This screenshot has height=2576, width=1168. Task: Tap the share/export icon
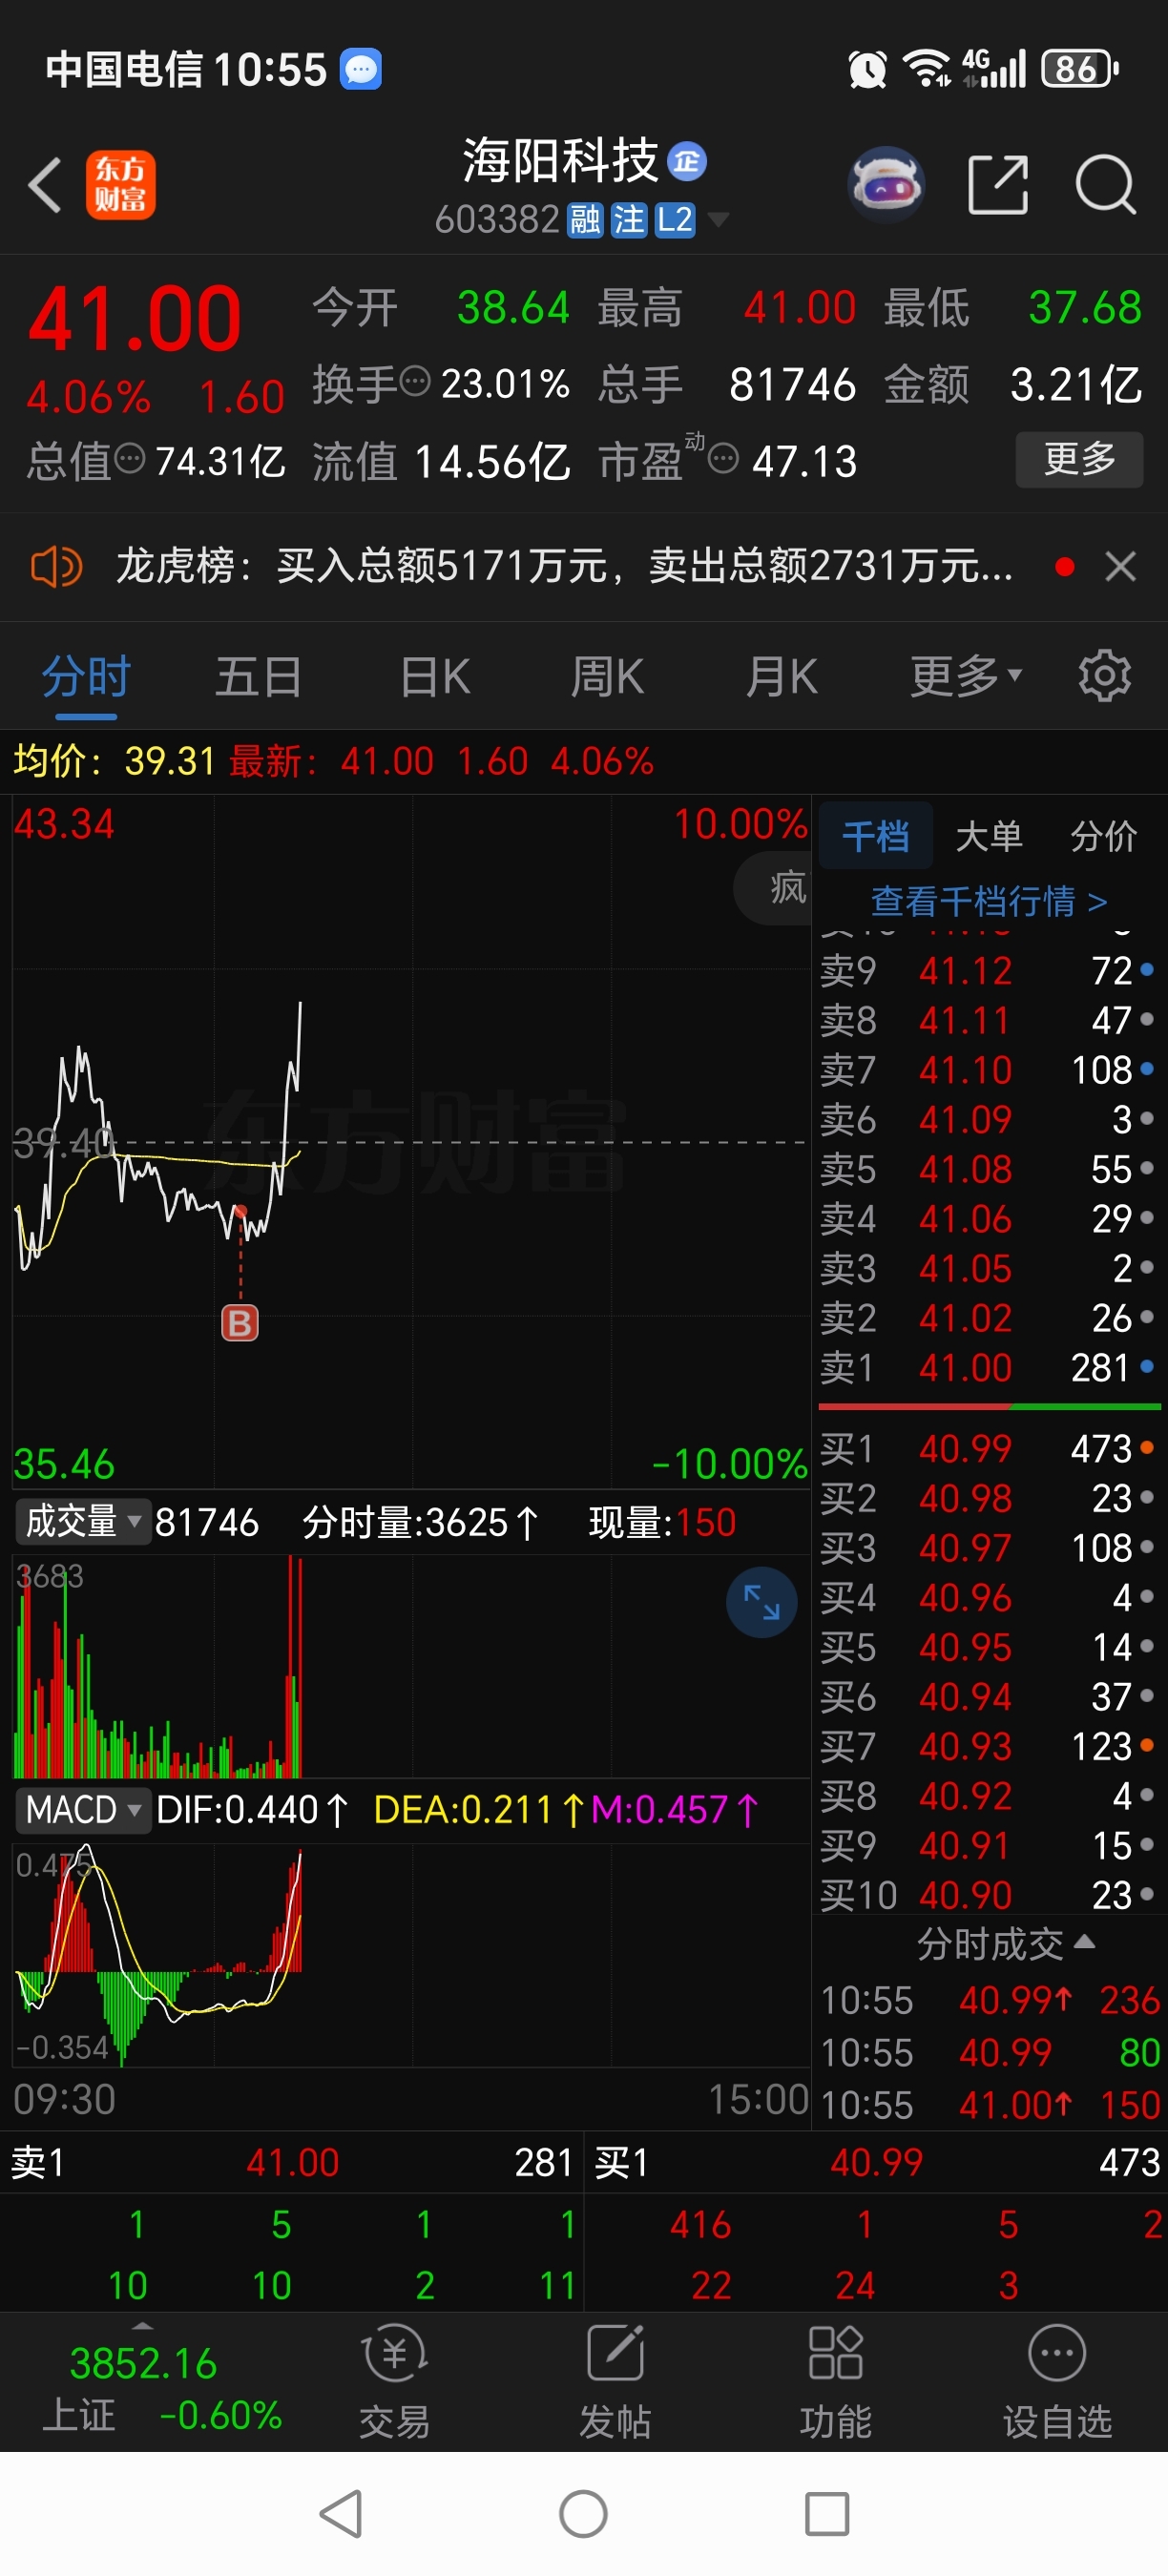[998, 185]
